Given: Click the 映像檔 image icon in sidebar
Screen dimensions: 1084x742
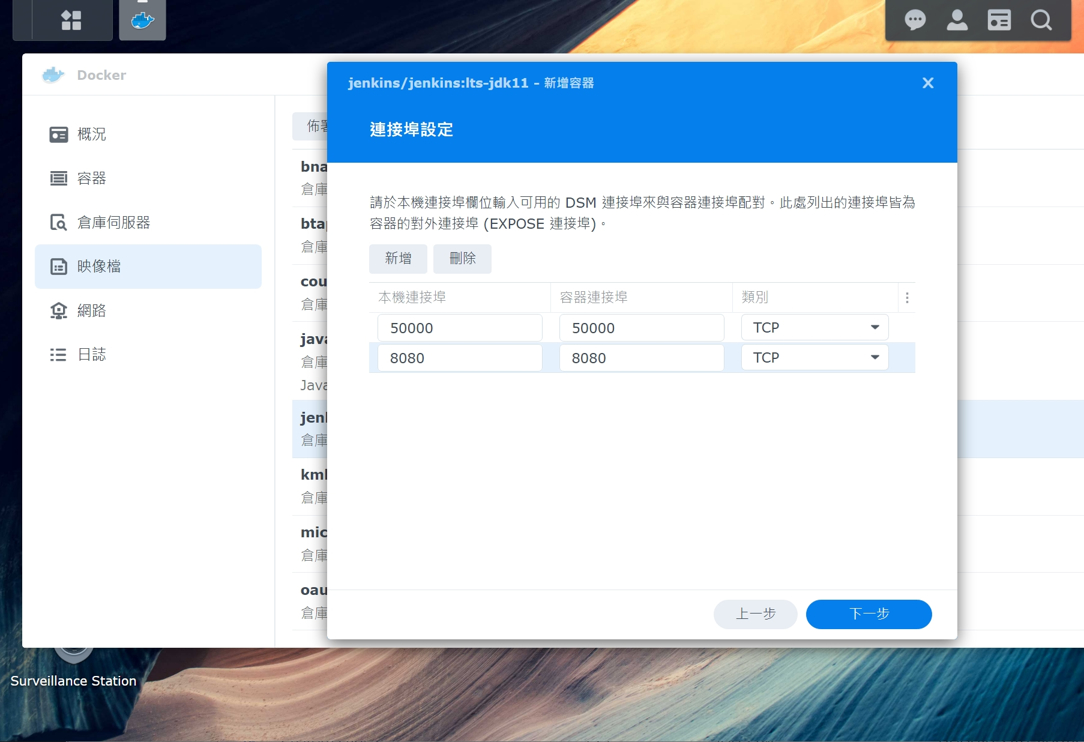Looking at the screenshot, I should point(59,266).
